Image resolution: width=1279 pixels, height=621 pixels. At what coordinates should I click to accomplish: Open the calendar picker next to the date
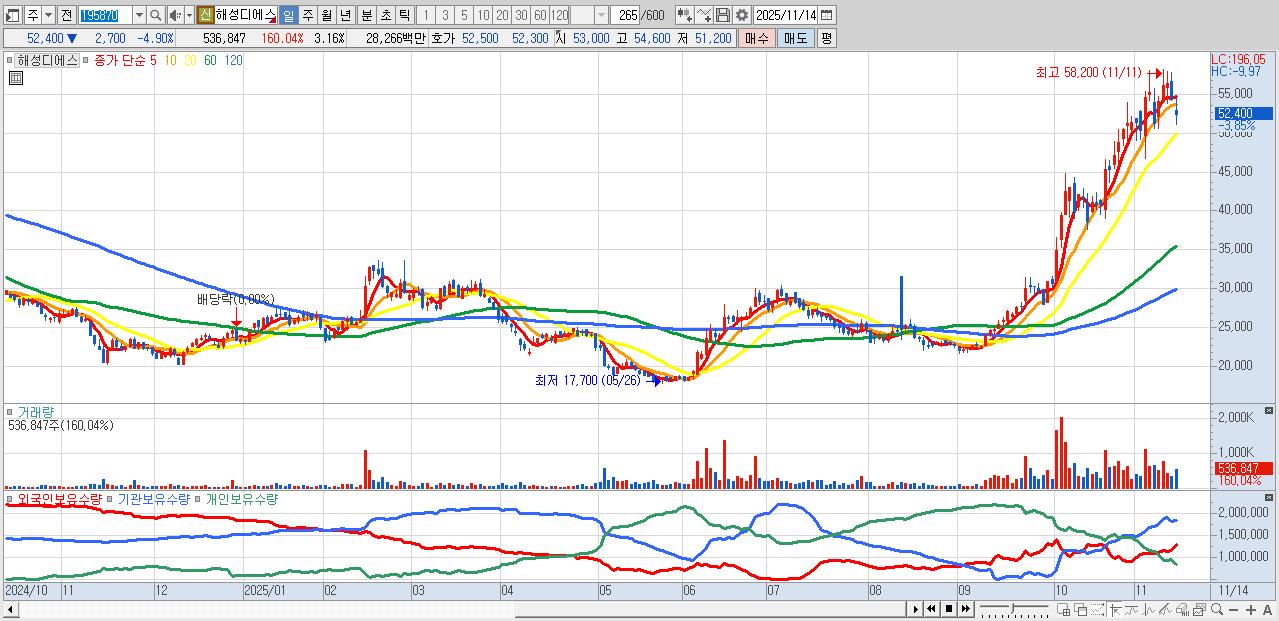click(x=828, y=15)
